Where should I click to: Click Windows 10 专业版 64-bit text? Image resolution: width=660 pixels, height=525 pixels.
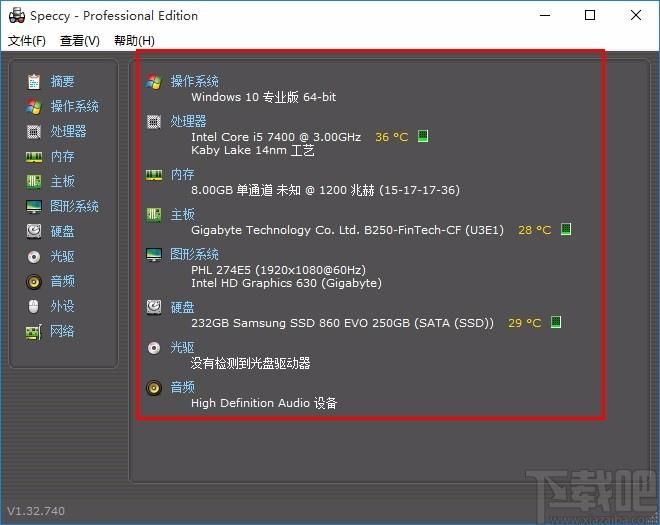pyautogui.click(x=263, y=97)
